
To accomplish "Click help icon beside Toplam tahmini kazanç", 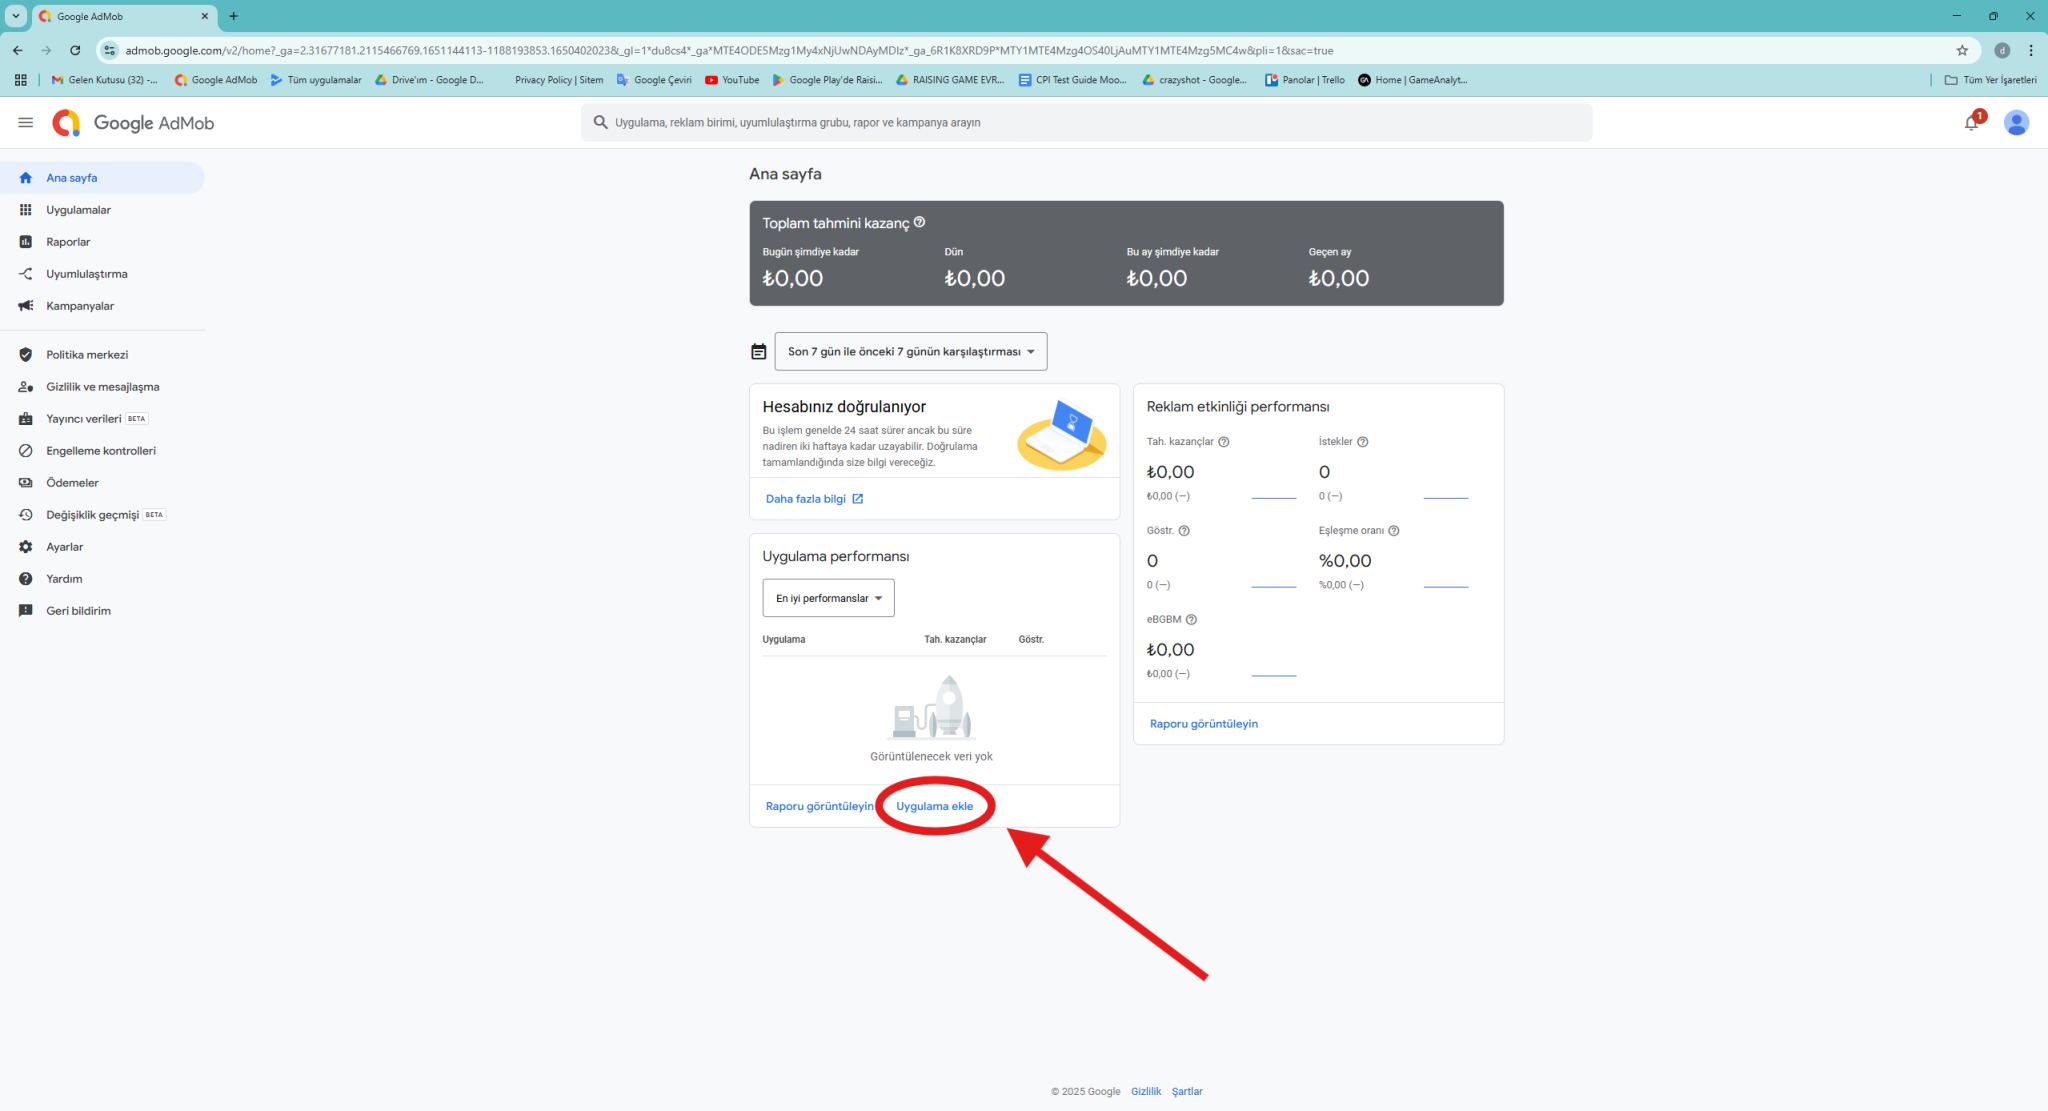I will 919,222.
